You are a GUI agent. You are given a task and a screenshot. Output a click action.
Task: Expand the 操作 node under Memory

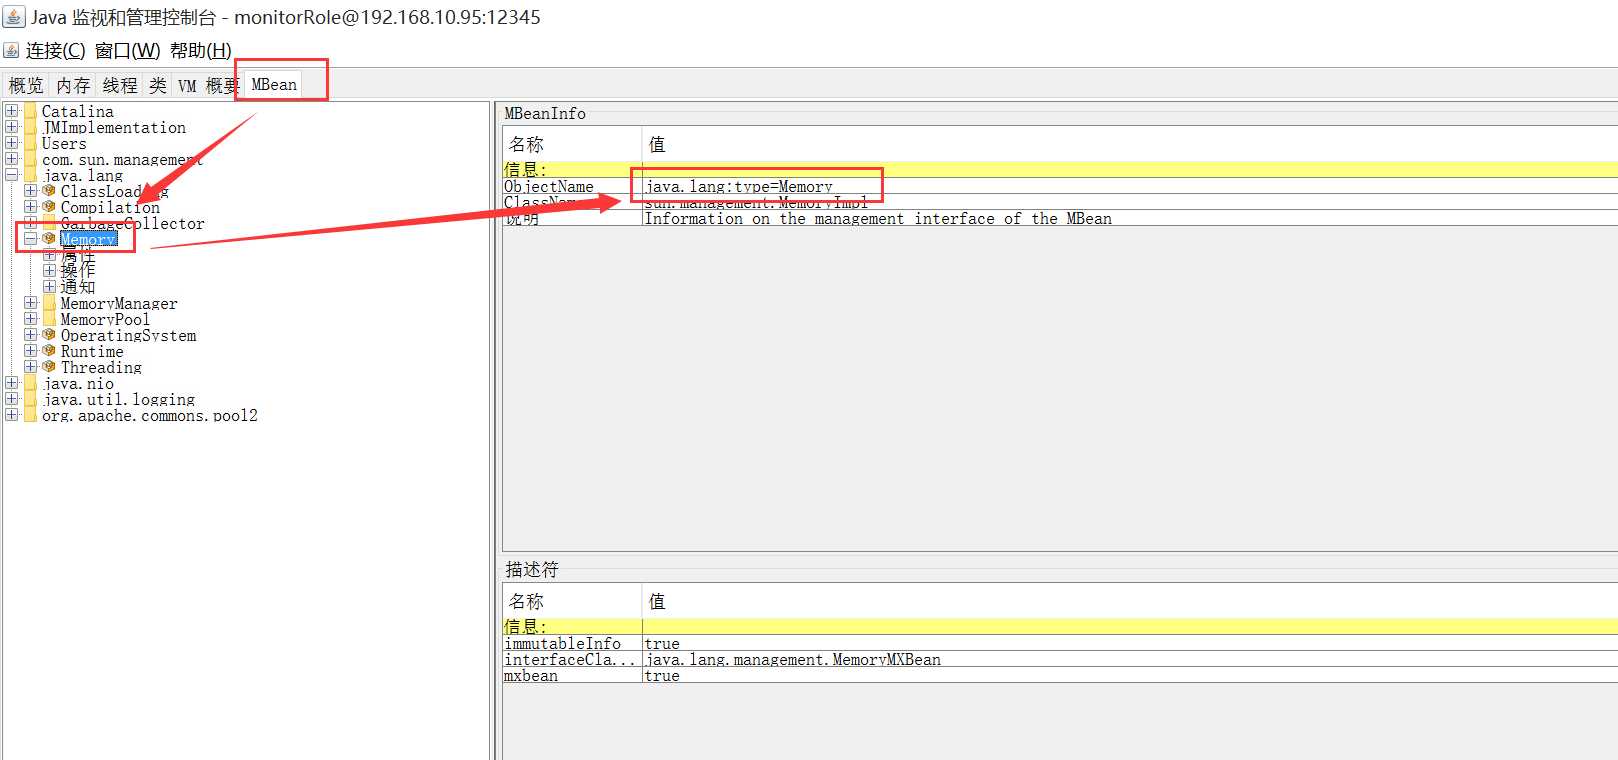49,270
